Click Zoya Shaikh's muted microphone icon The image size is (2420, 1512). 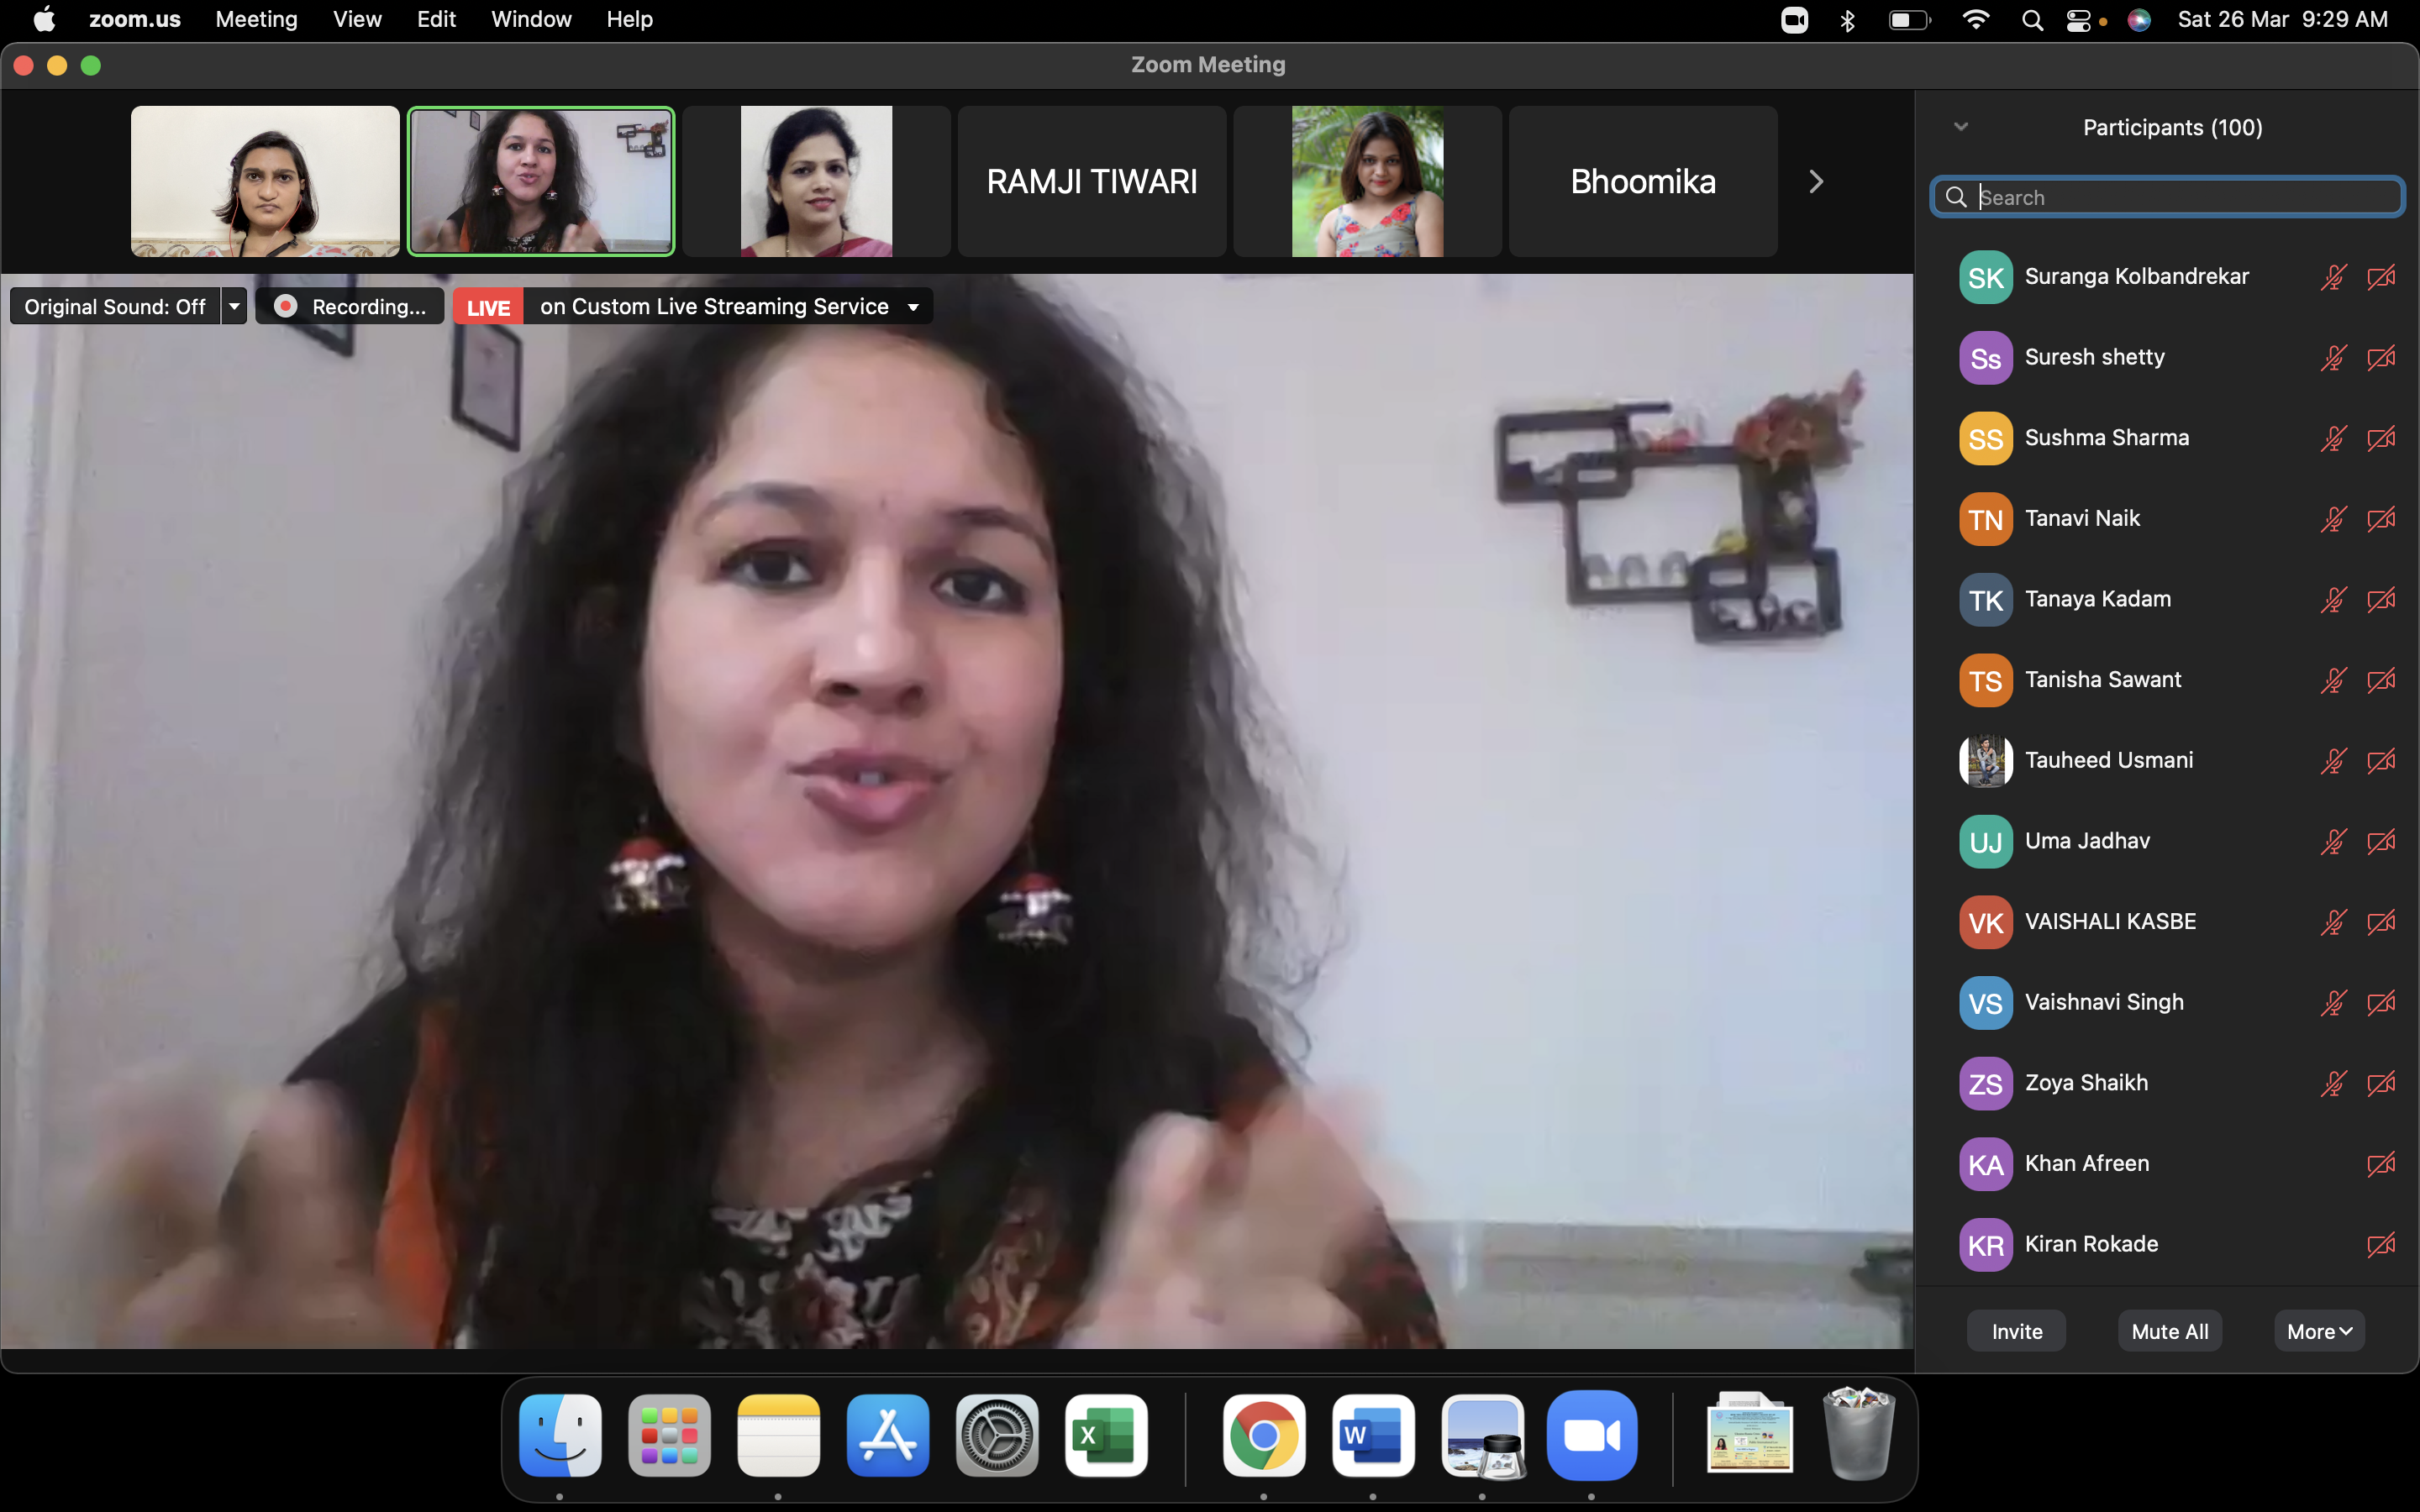(x=2334, y=1084)
